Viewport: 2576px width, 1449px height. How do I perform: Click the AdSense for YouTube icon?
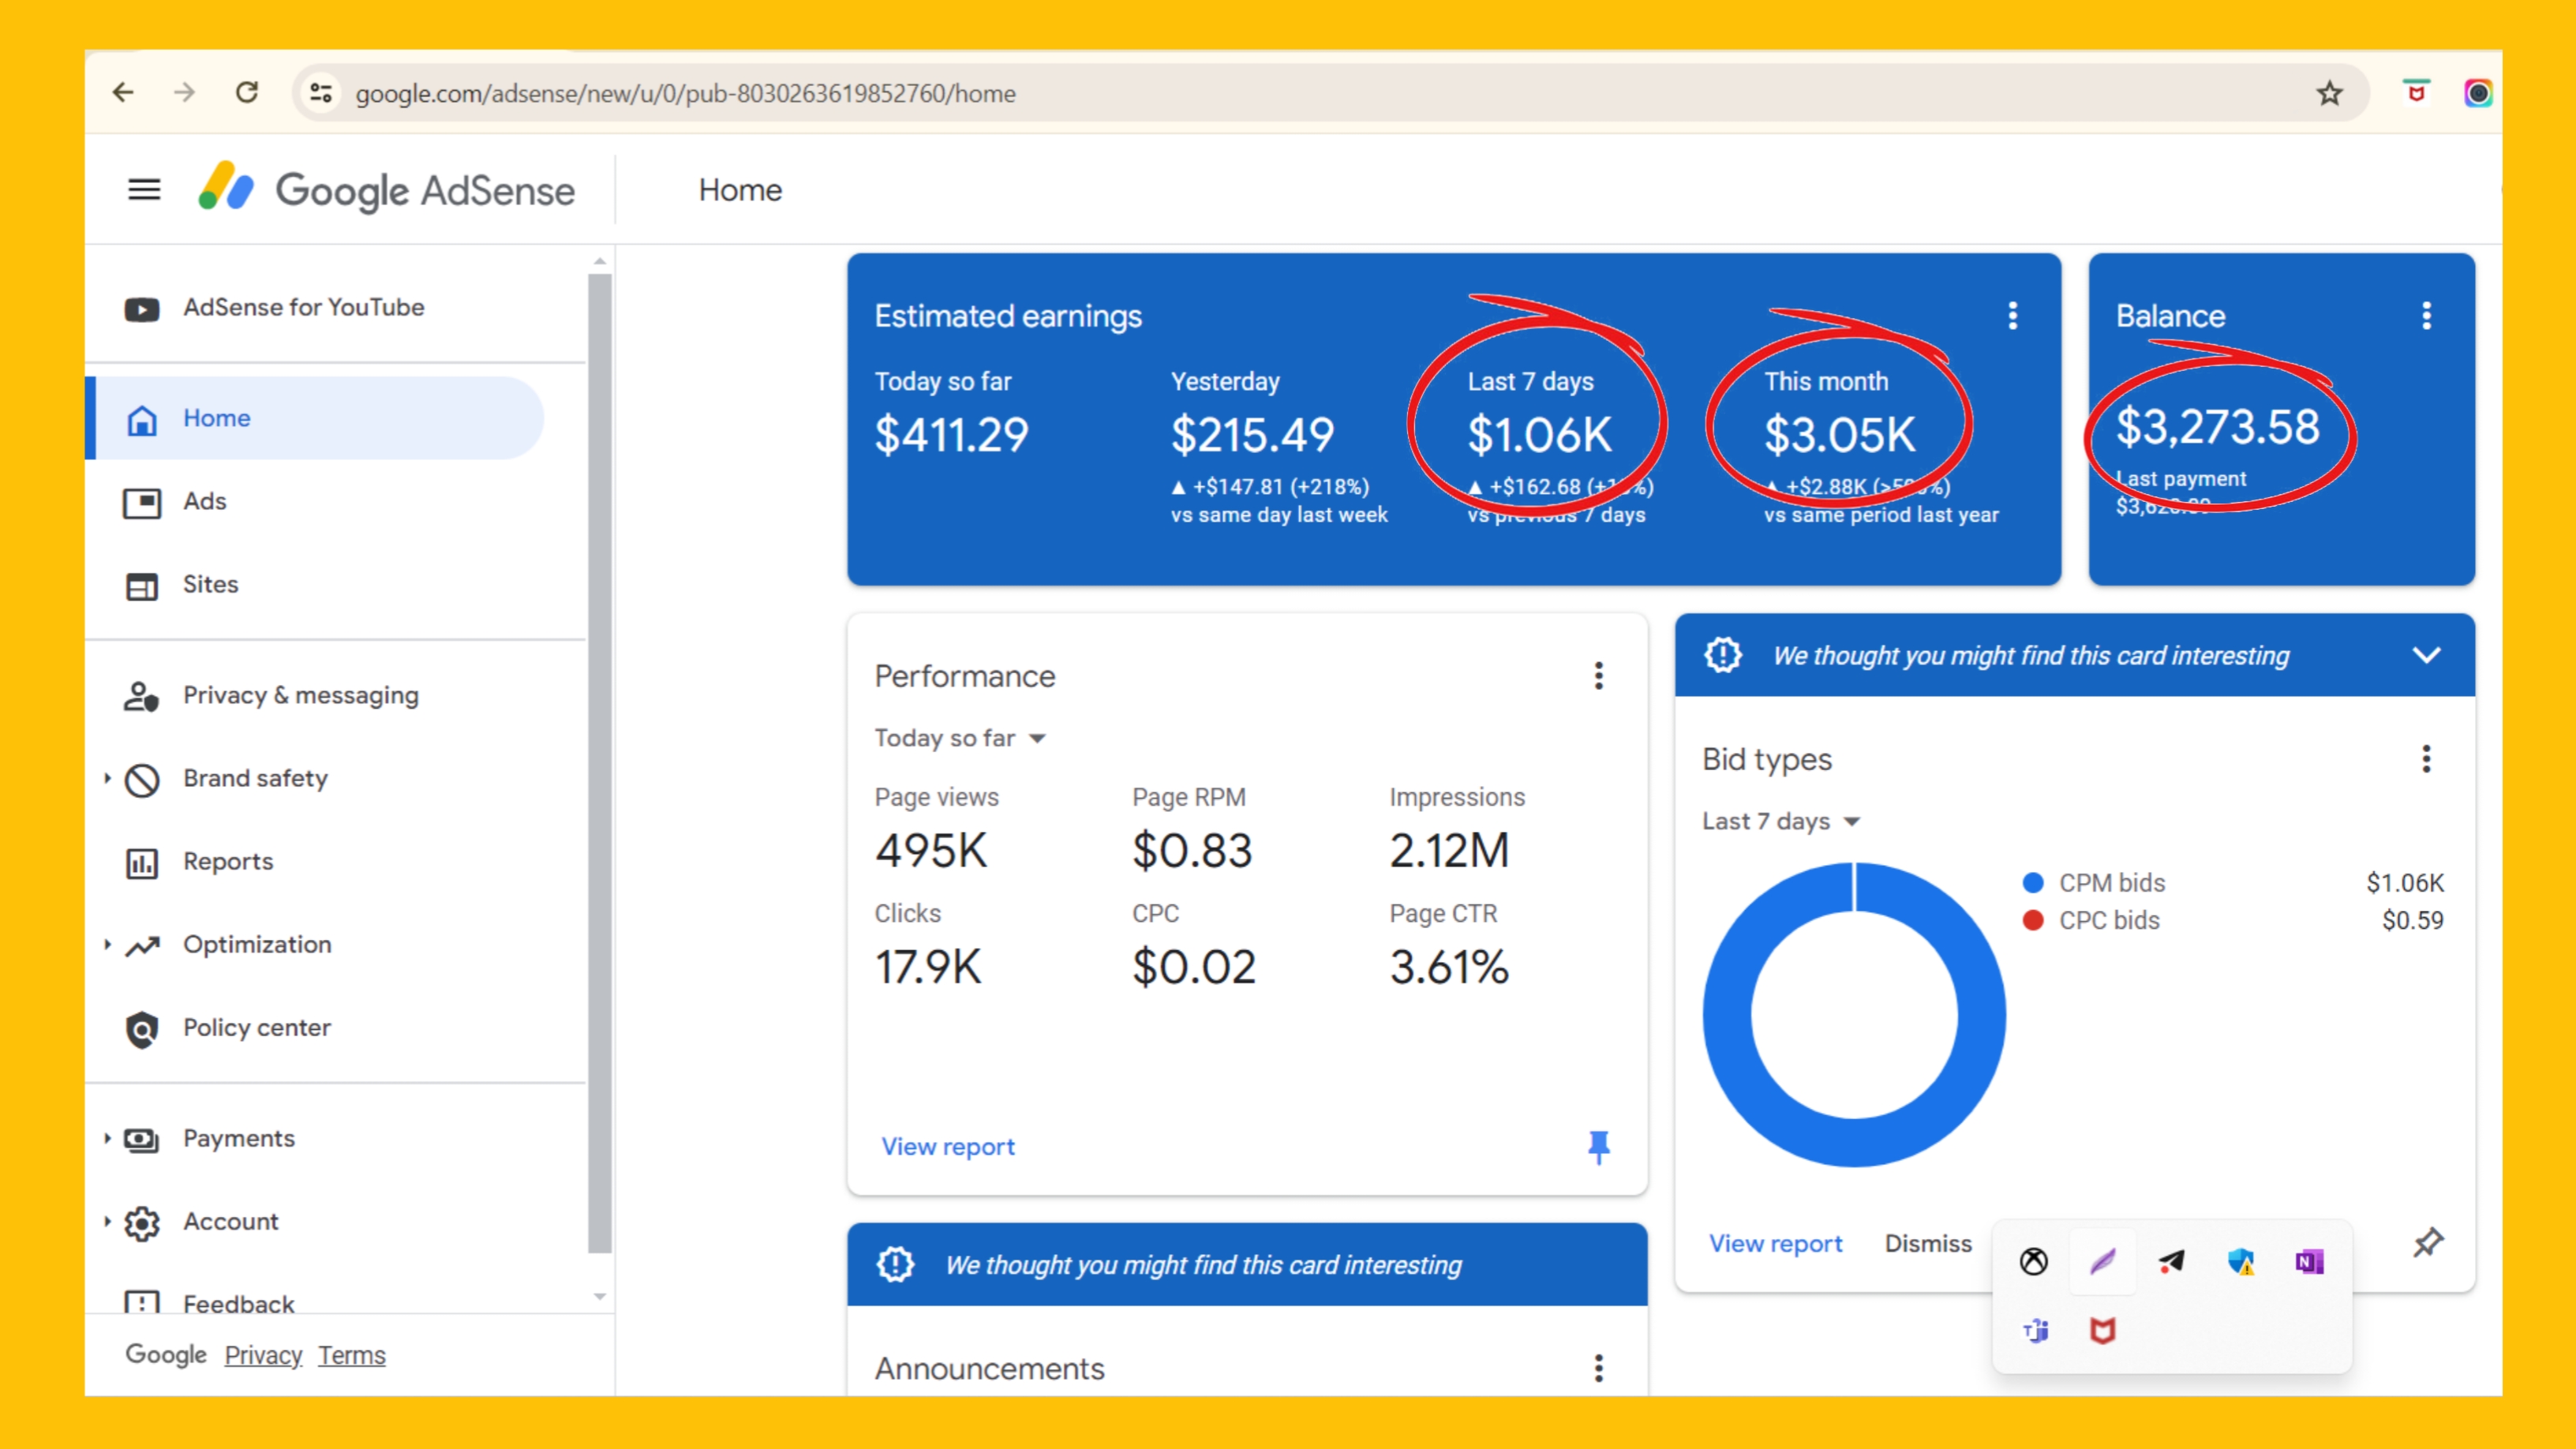click(x=141, y=309)
